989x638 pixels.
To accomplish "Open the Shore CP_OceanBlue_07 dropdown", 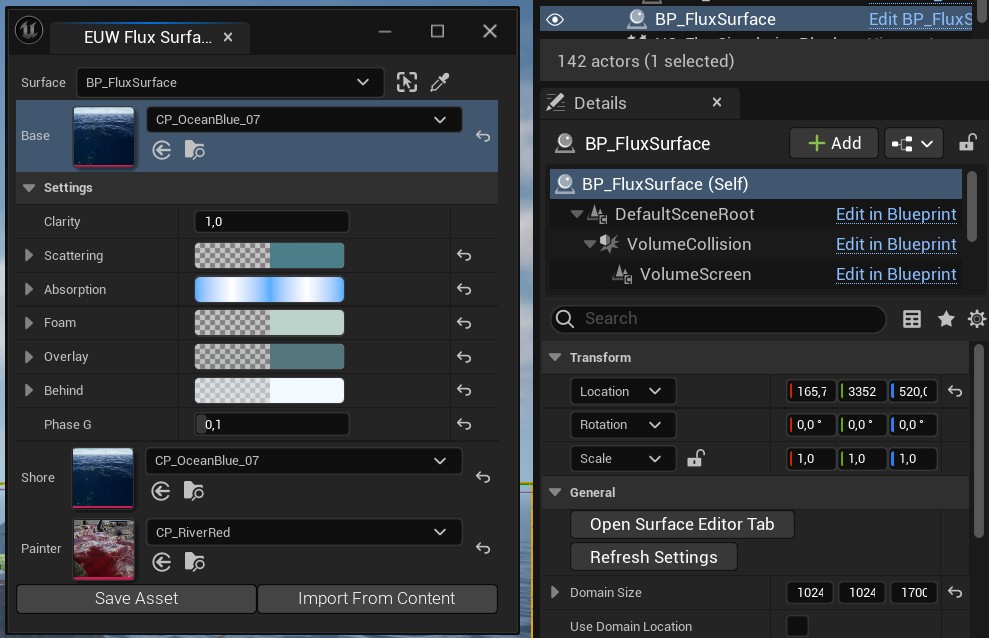I will (304, 461).
